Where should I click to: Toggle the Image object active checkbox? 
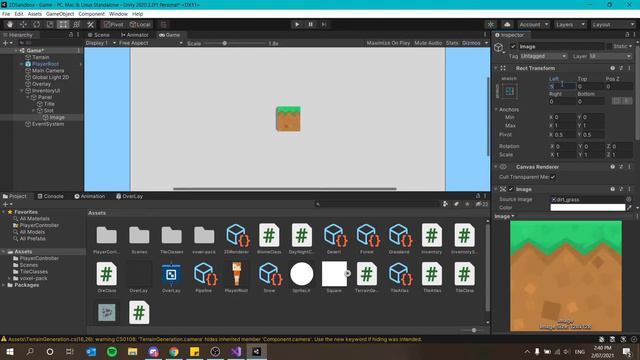(x=513, y=47)
